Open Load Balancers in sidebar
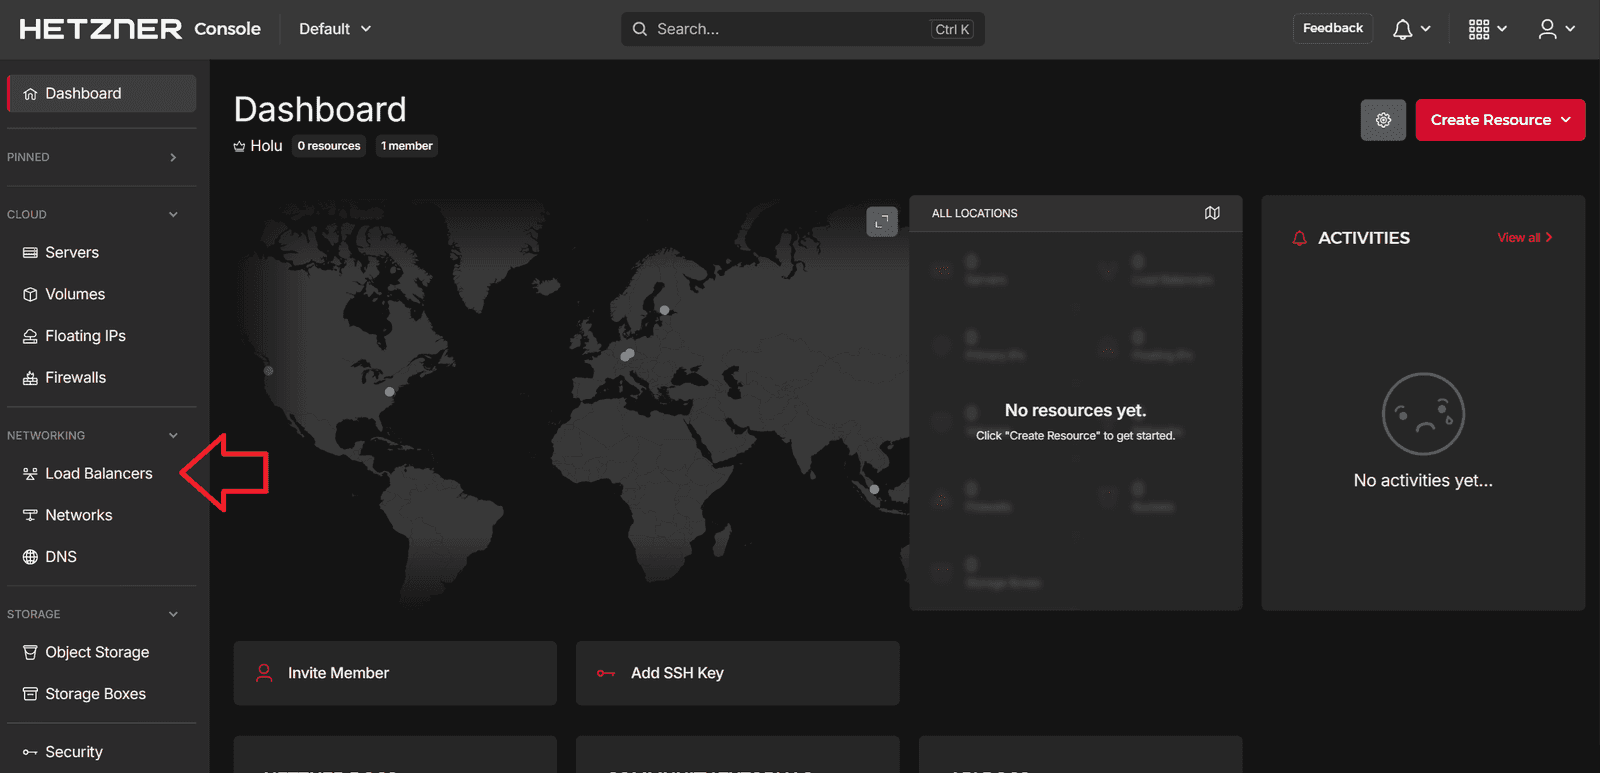 98,473
